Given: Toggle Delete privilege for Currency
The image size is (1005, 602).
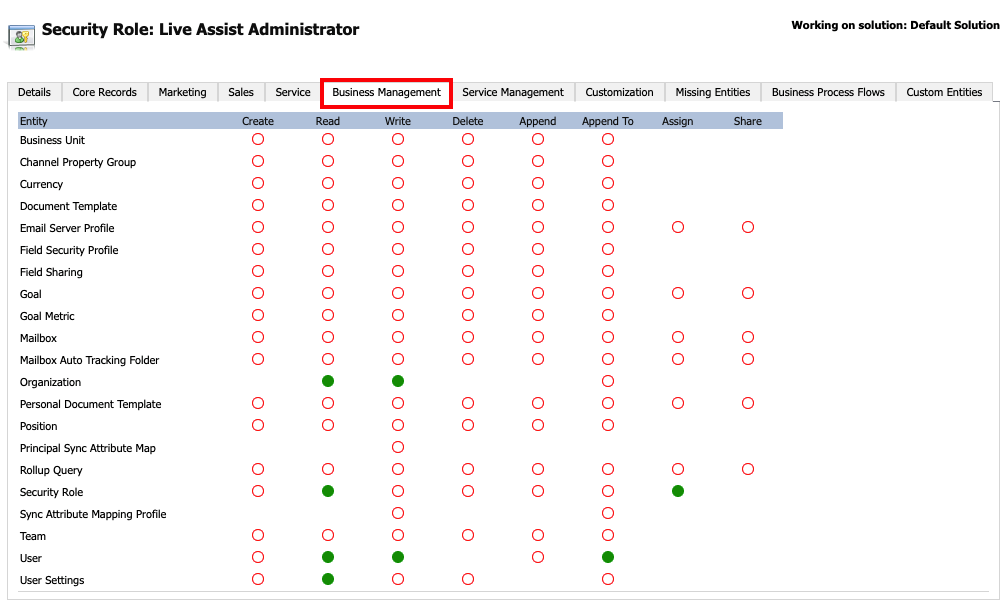Looking at the screenshot, I should (468, 183).
